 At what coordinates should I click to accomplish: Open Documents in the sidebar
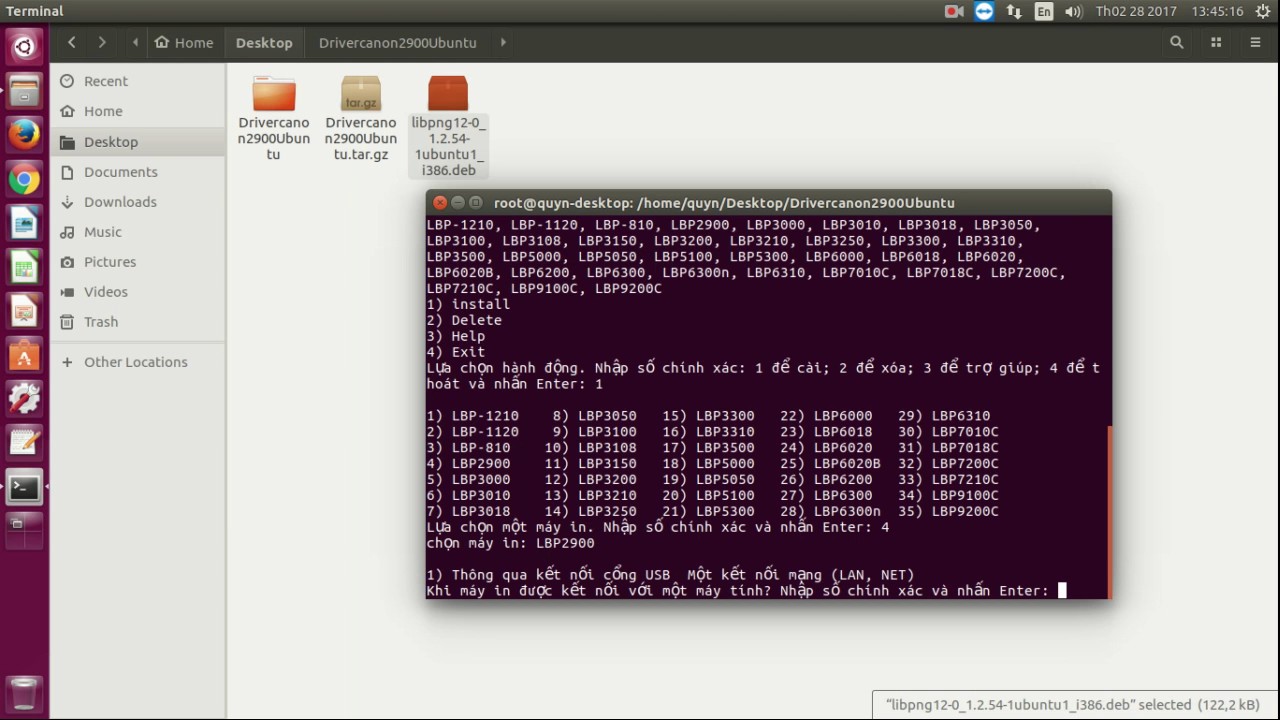coord(138,171)
